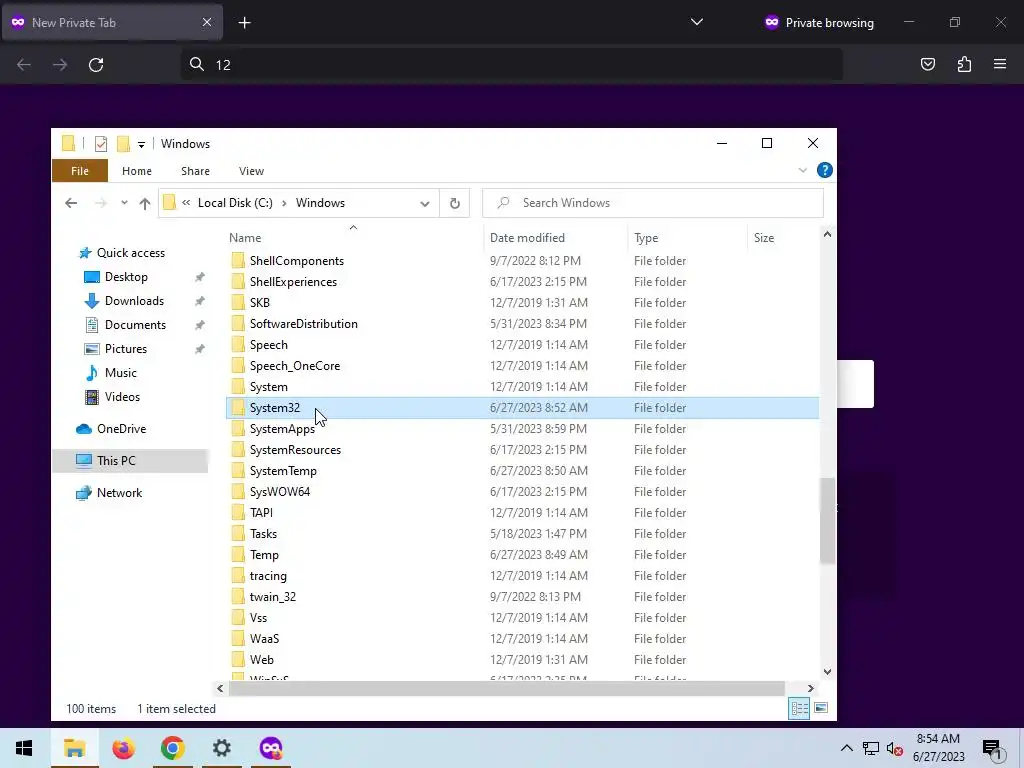Switch to the View ribbon tab

coord(251,171)
